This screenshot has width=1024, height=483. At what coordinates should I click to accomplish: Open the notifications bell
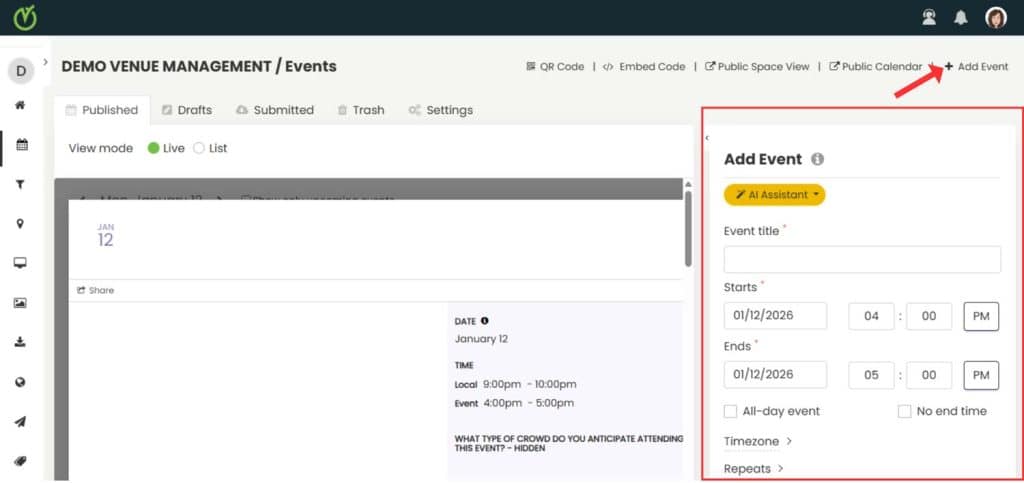click(x=961, y=18)
